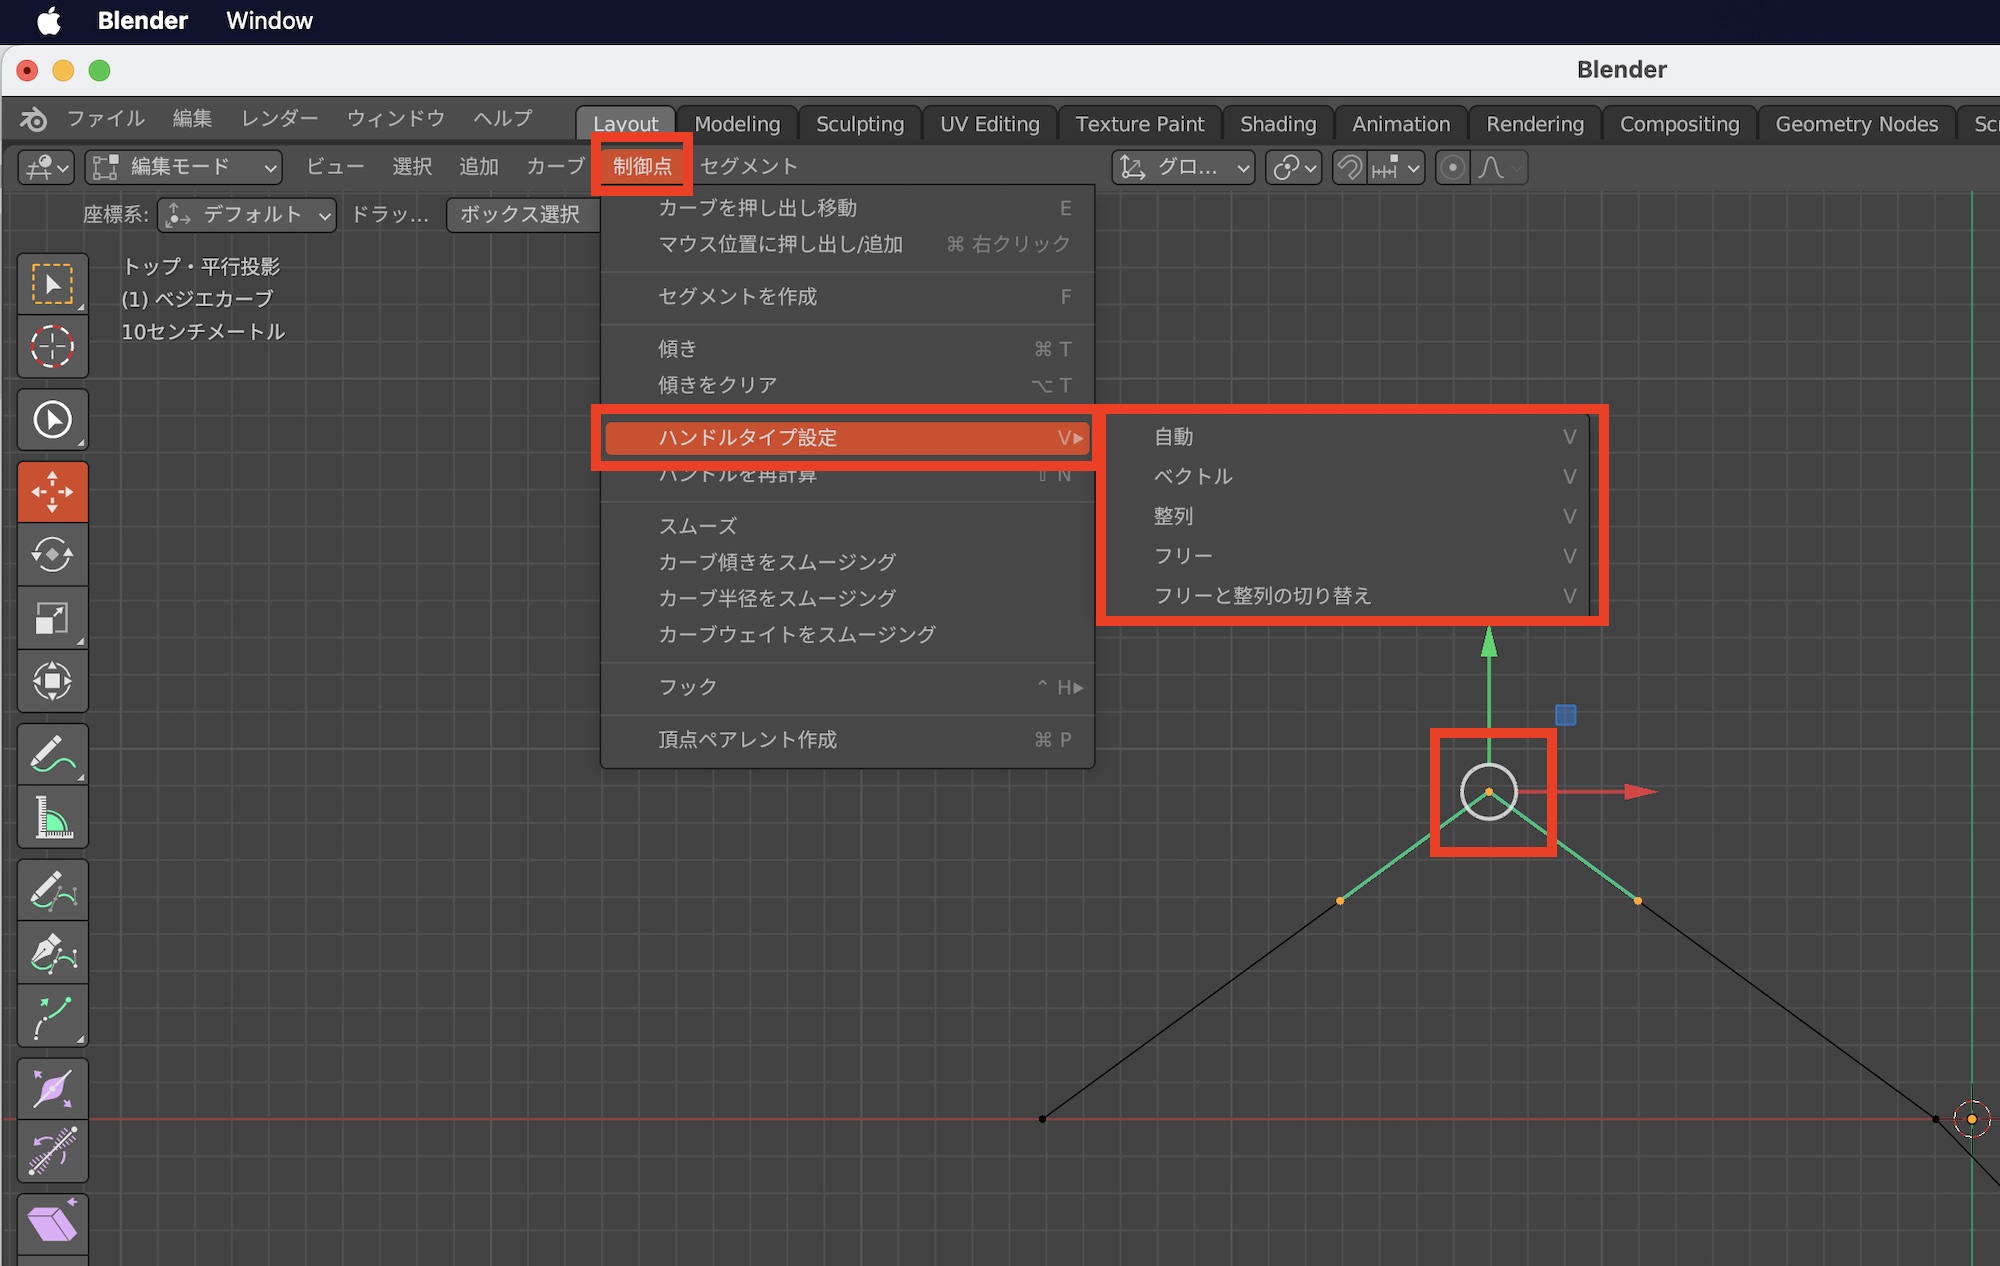Choose ベクトル handle type
The height and width of the screenshot is (1266, 2000).
pos(1193,477)
